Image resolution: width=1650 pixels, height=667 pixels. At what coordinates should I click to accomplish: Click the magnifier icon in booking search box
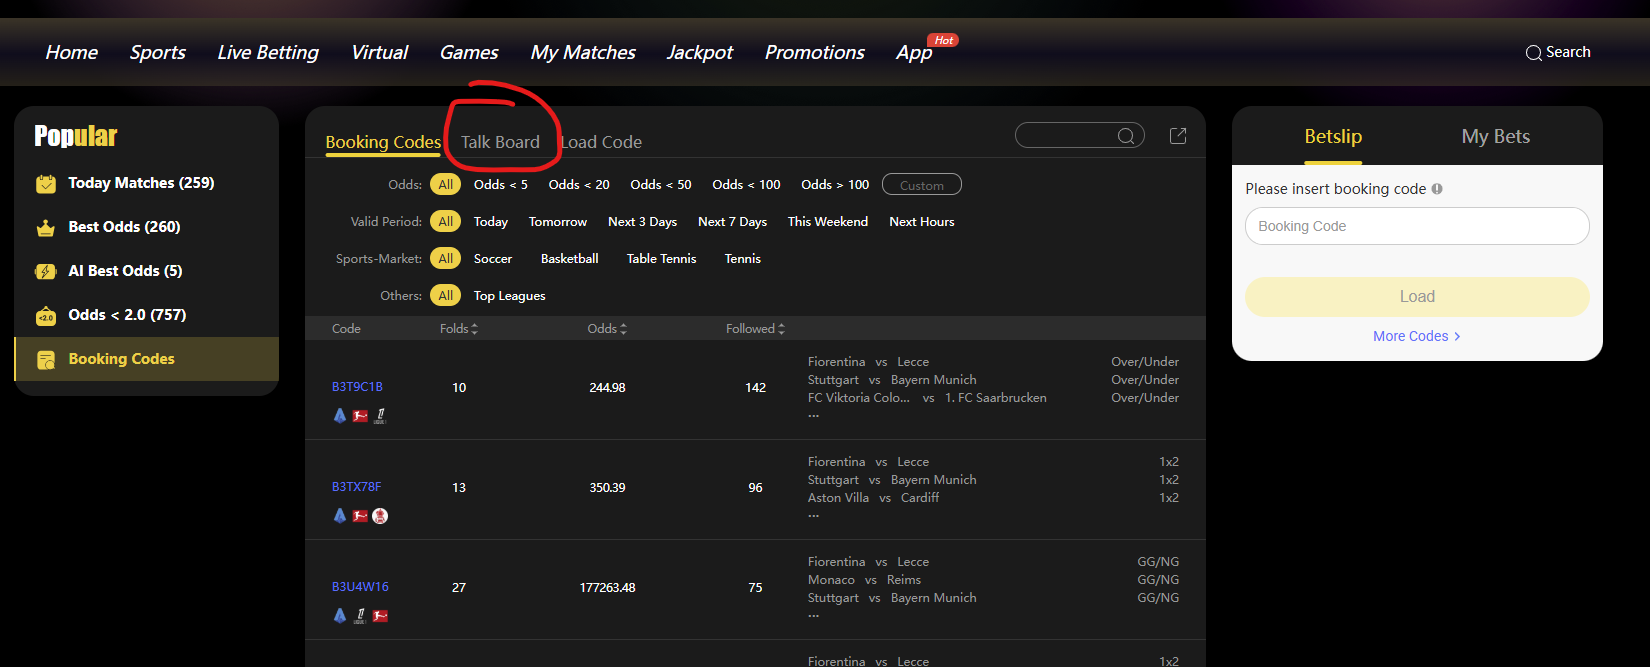click(x=1126, y=136)
